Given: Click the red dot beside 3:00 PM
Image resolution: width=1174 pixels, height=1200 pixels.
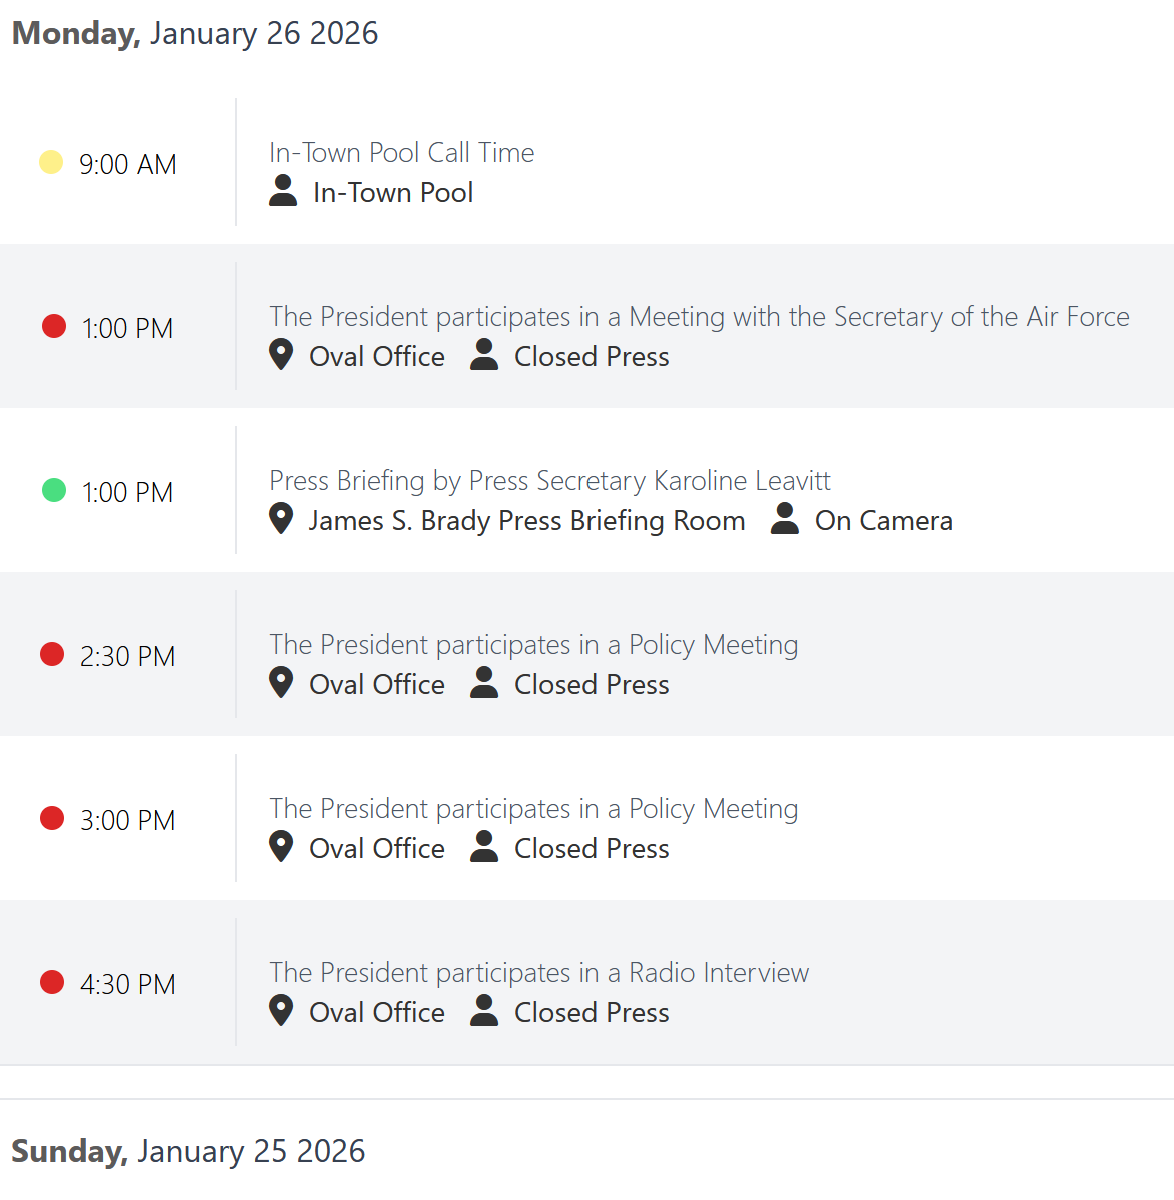Looking at the screenshot, I should [52, 818].
